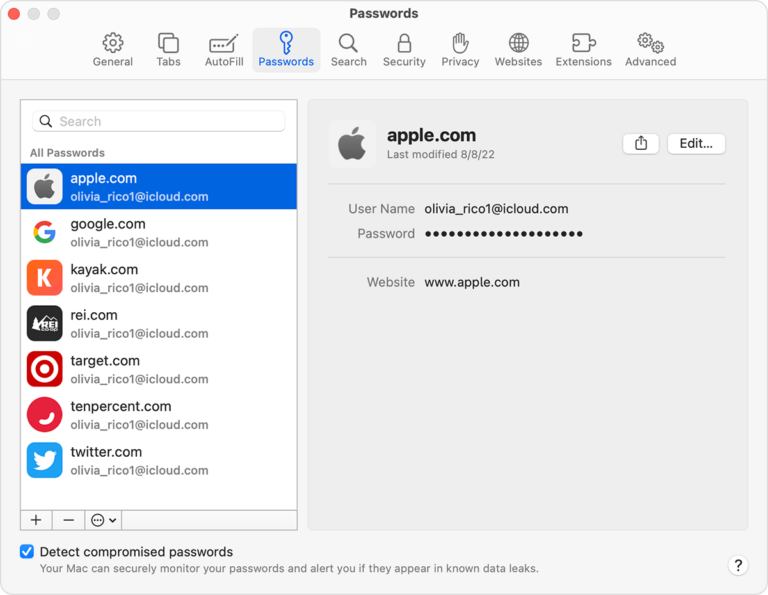768x595 pixels.
Task: Switch to the Websites preferences tab
Action: click(x=518, y=50)
